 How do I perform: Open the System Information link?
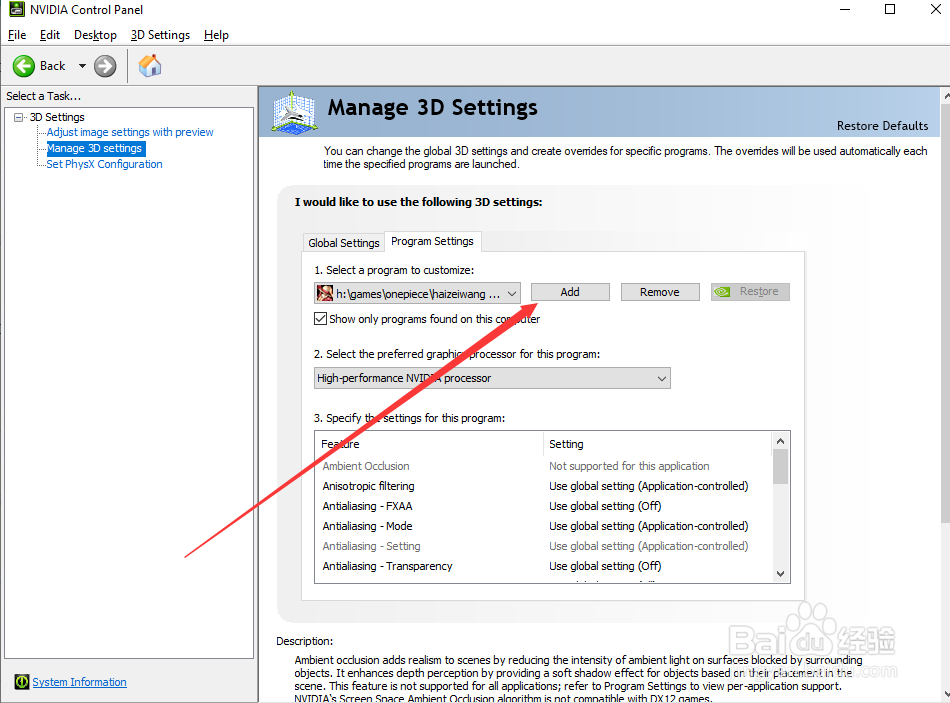79,682
